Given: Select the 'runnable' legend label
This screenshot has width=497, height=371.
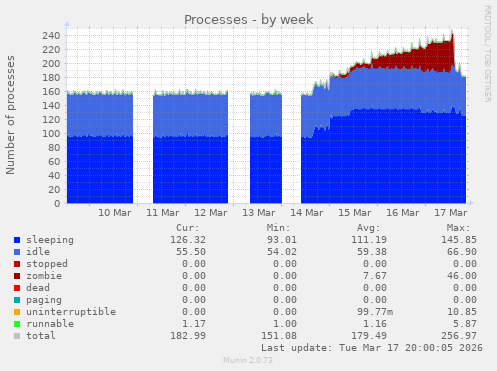Looking at the screenshot, I should (50, 324).
